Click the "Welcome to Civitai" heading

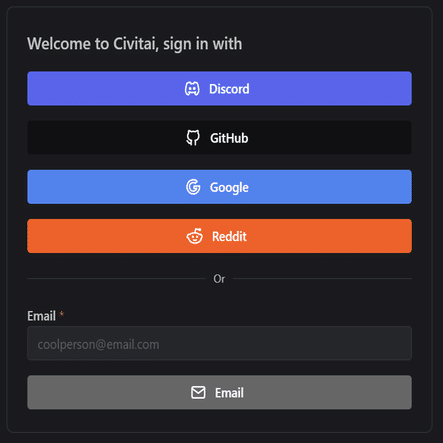(x=134, y=44)
